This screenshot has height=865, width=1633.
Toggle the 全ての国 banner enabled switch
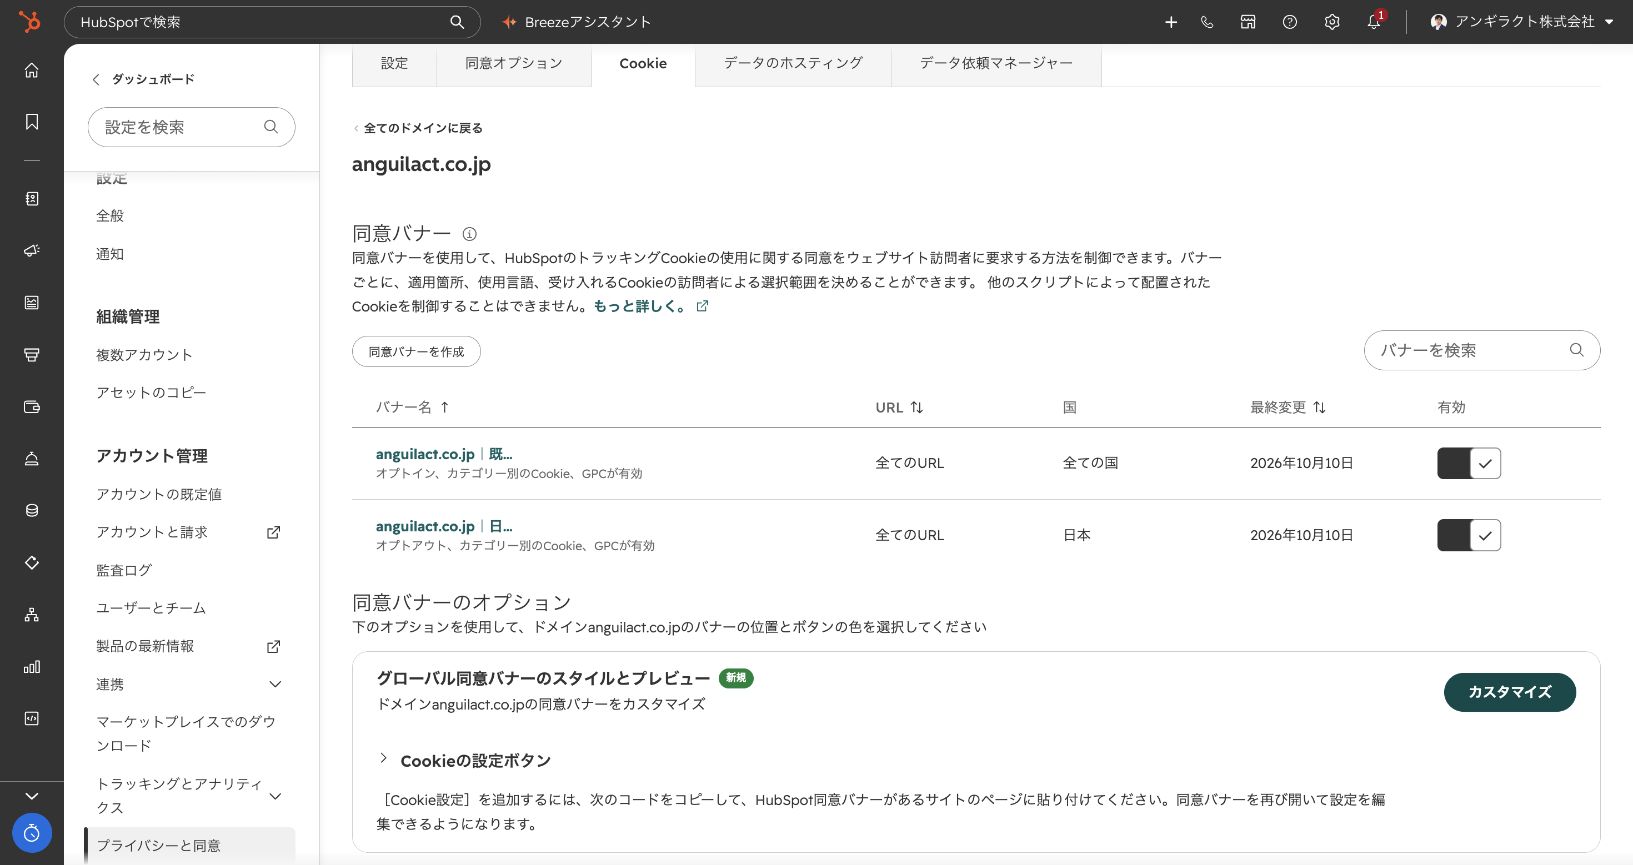(1469, 463)
